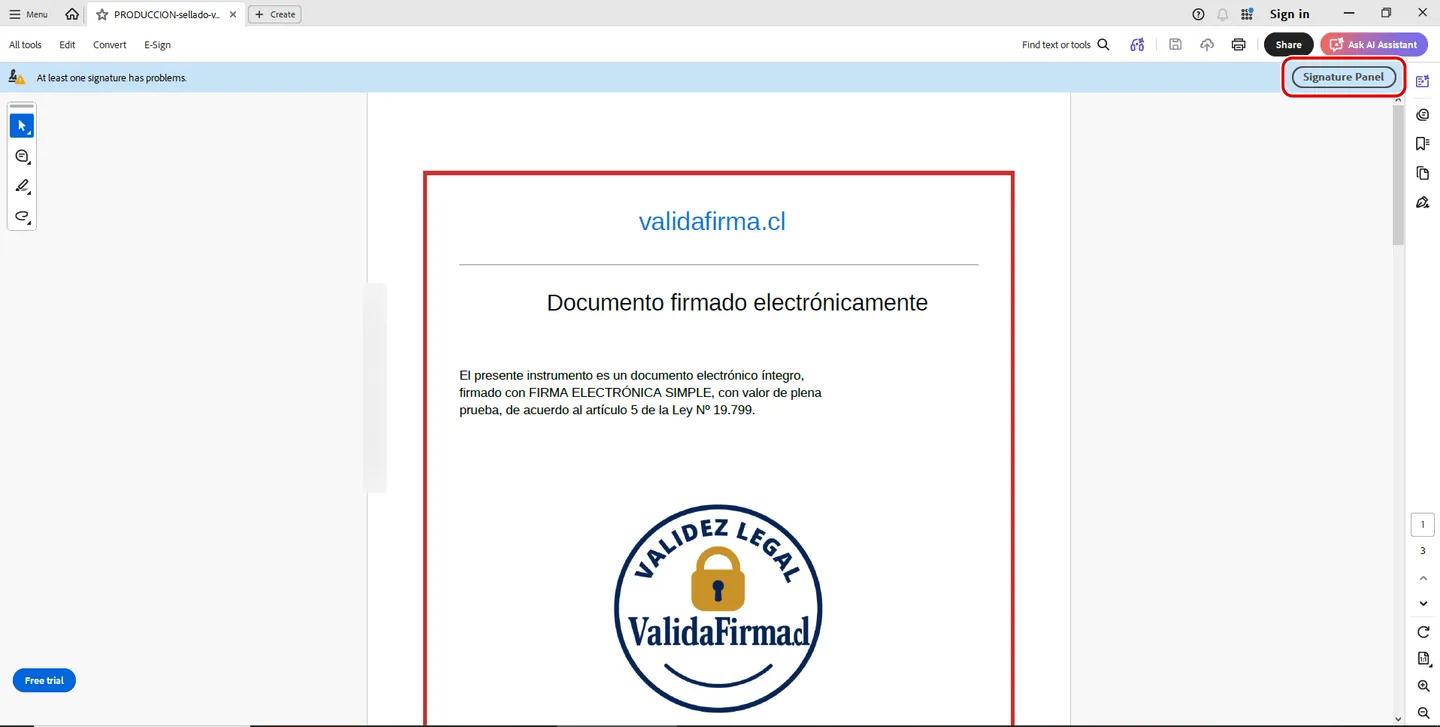Click the Share button

point(1288,45)
